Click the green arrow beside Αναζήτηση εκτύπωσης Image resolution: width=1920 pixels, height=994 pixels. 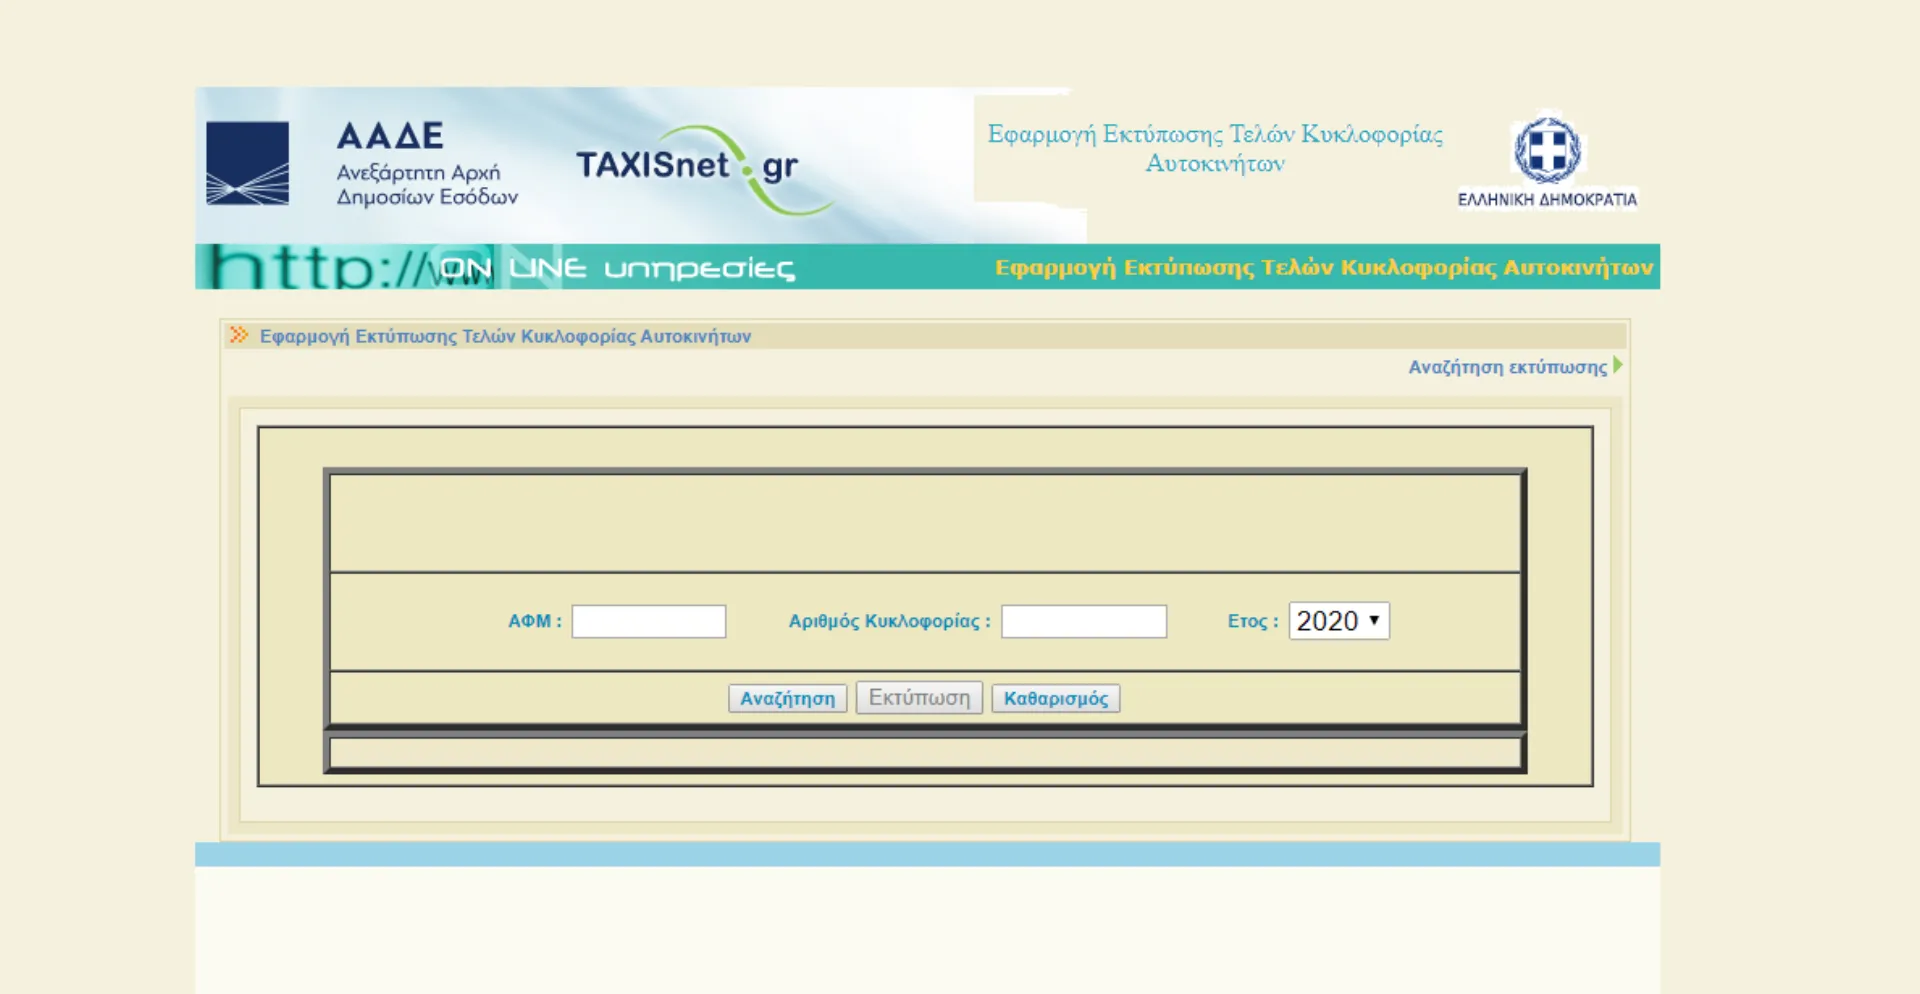[x=1617, y=367]
